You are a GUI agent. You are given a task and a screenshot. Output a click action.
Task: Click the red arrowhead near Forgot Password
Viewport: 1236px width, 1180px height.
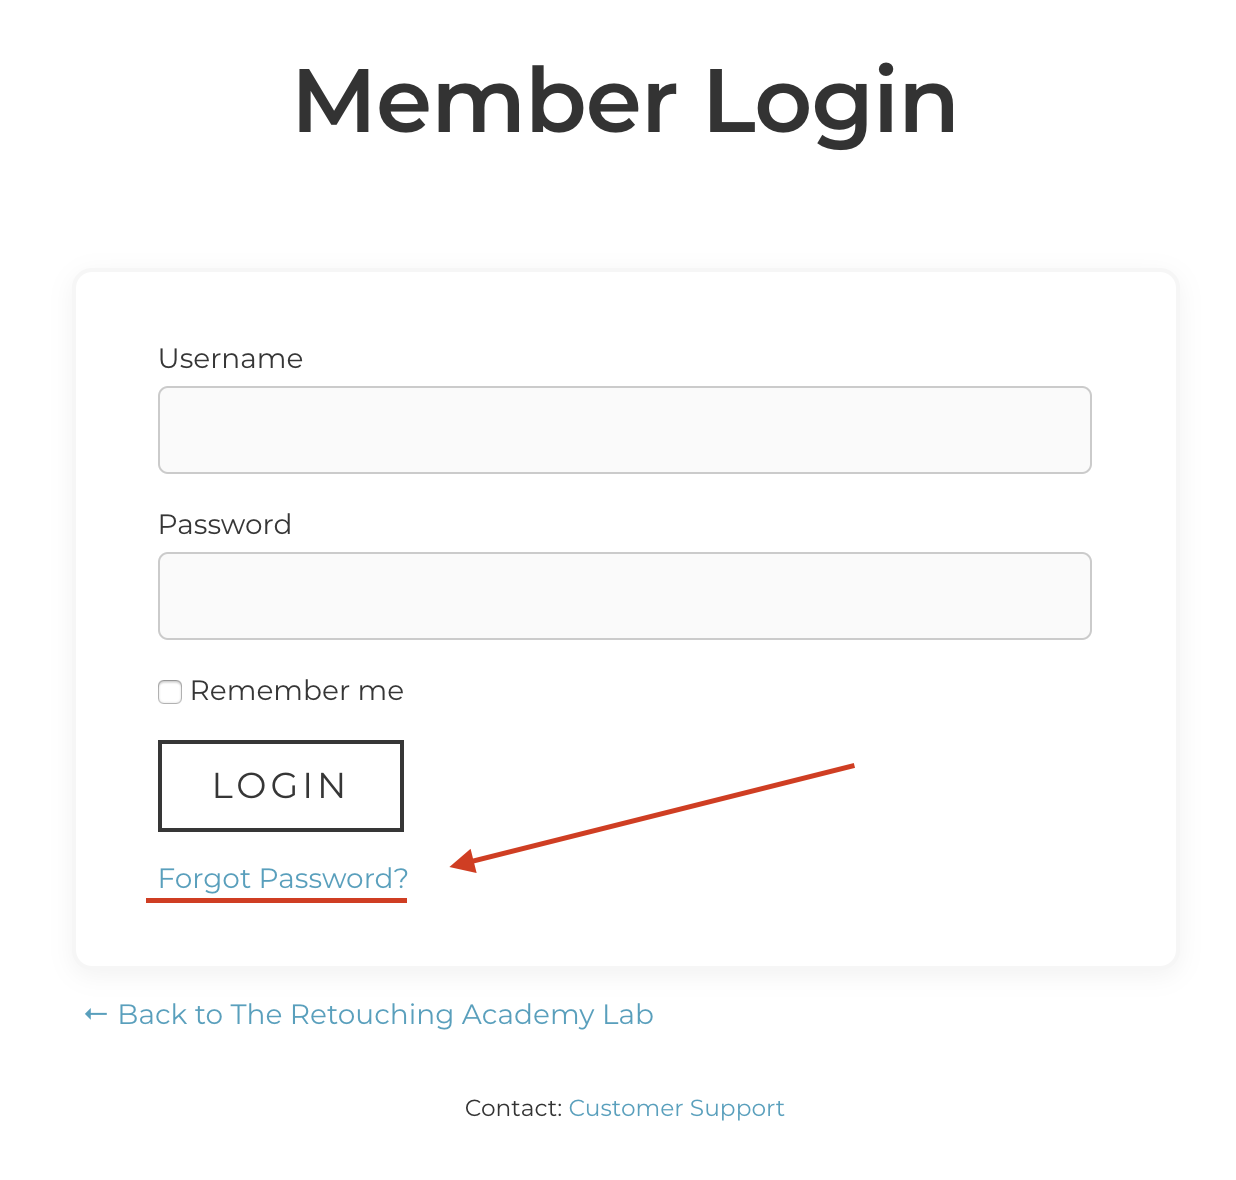pos(463,861)
